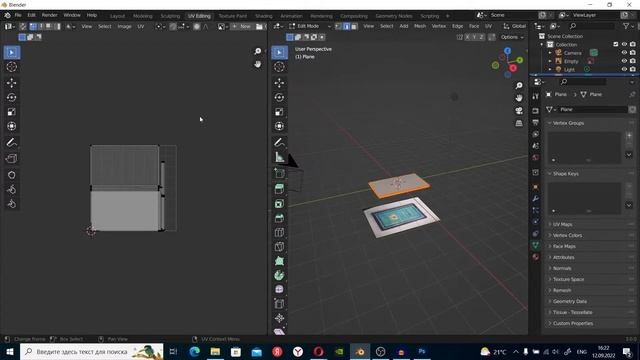Select the Inset Faces tool in 3D viewport

click(279, 204)
